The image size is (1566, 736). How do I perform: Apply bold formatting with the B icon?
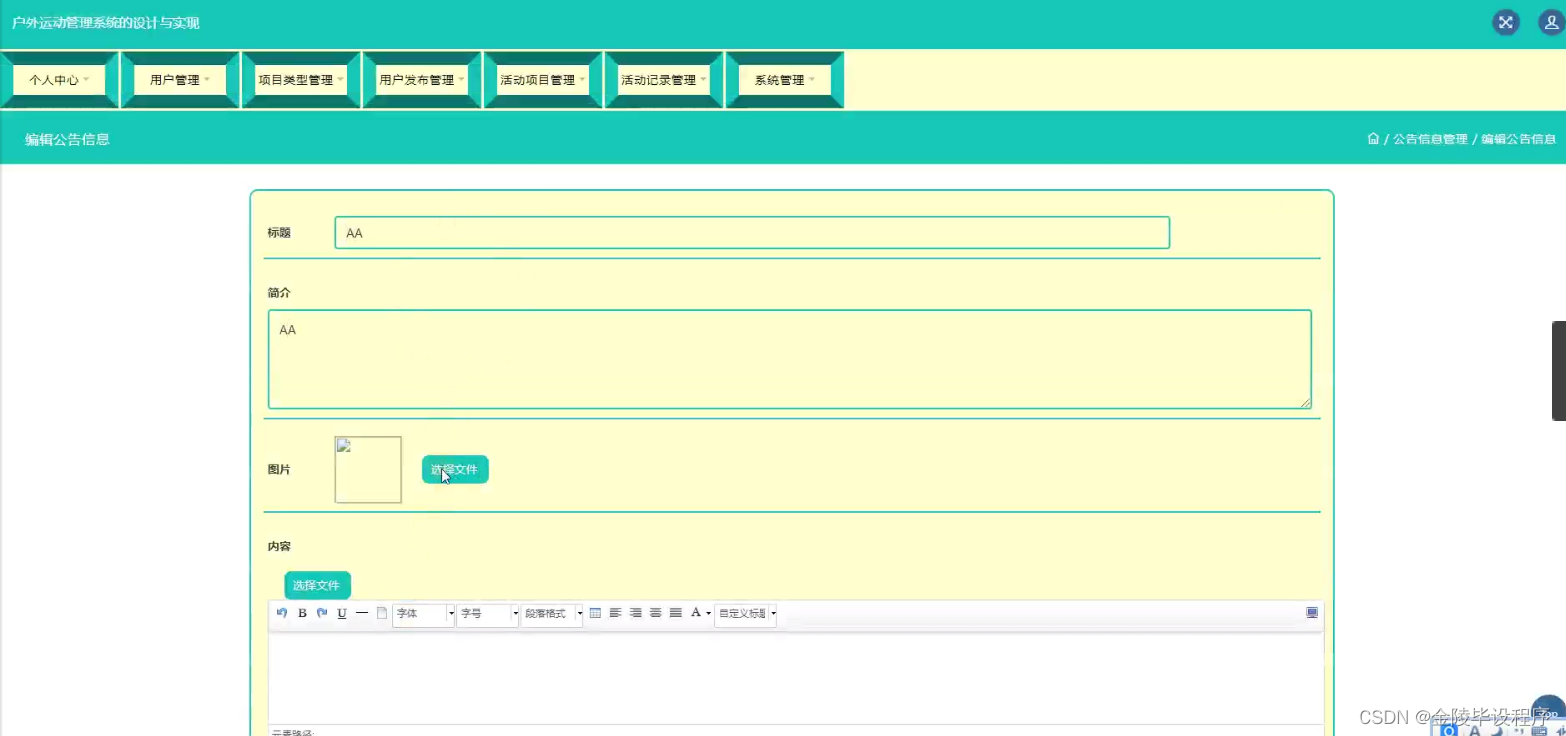coord(302,613)
